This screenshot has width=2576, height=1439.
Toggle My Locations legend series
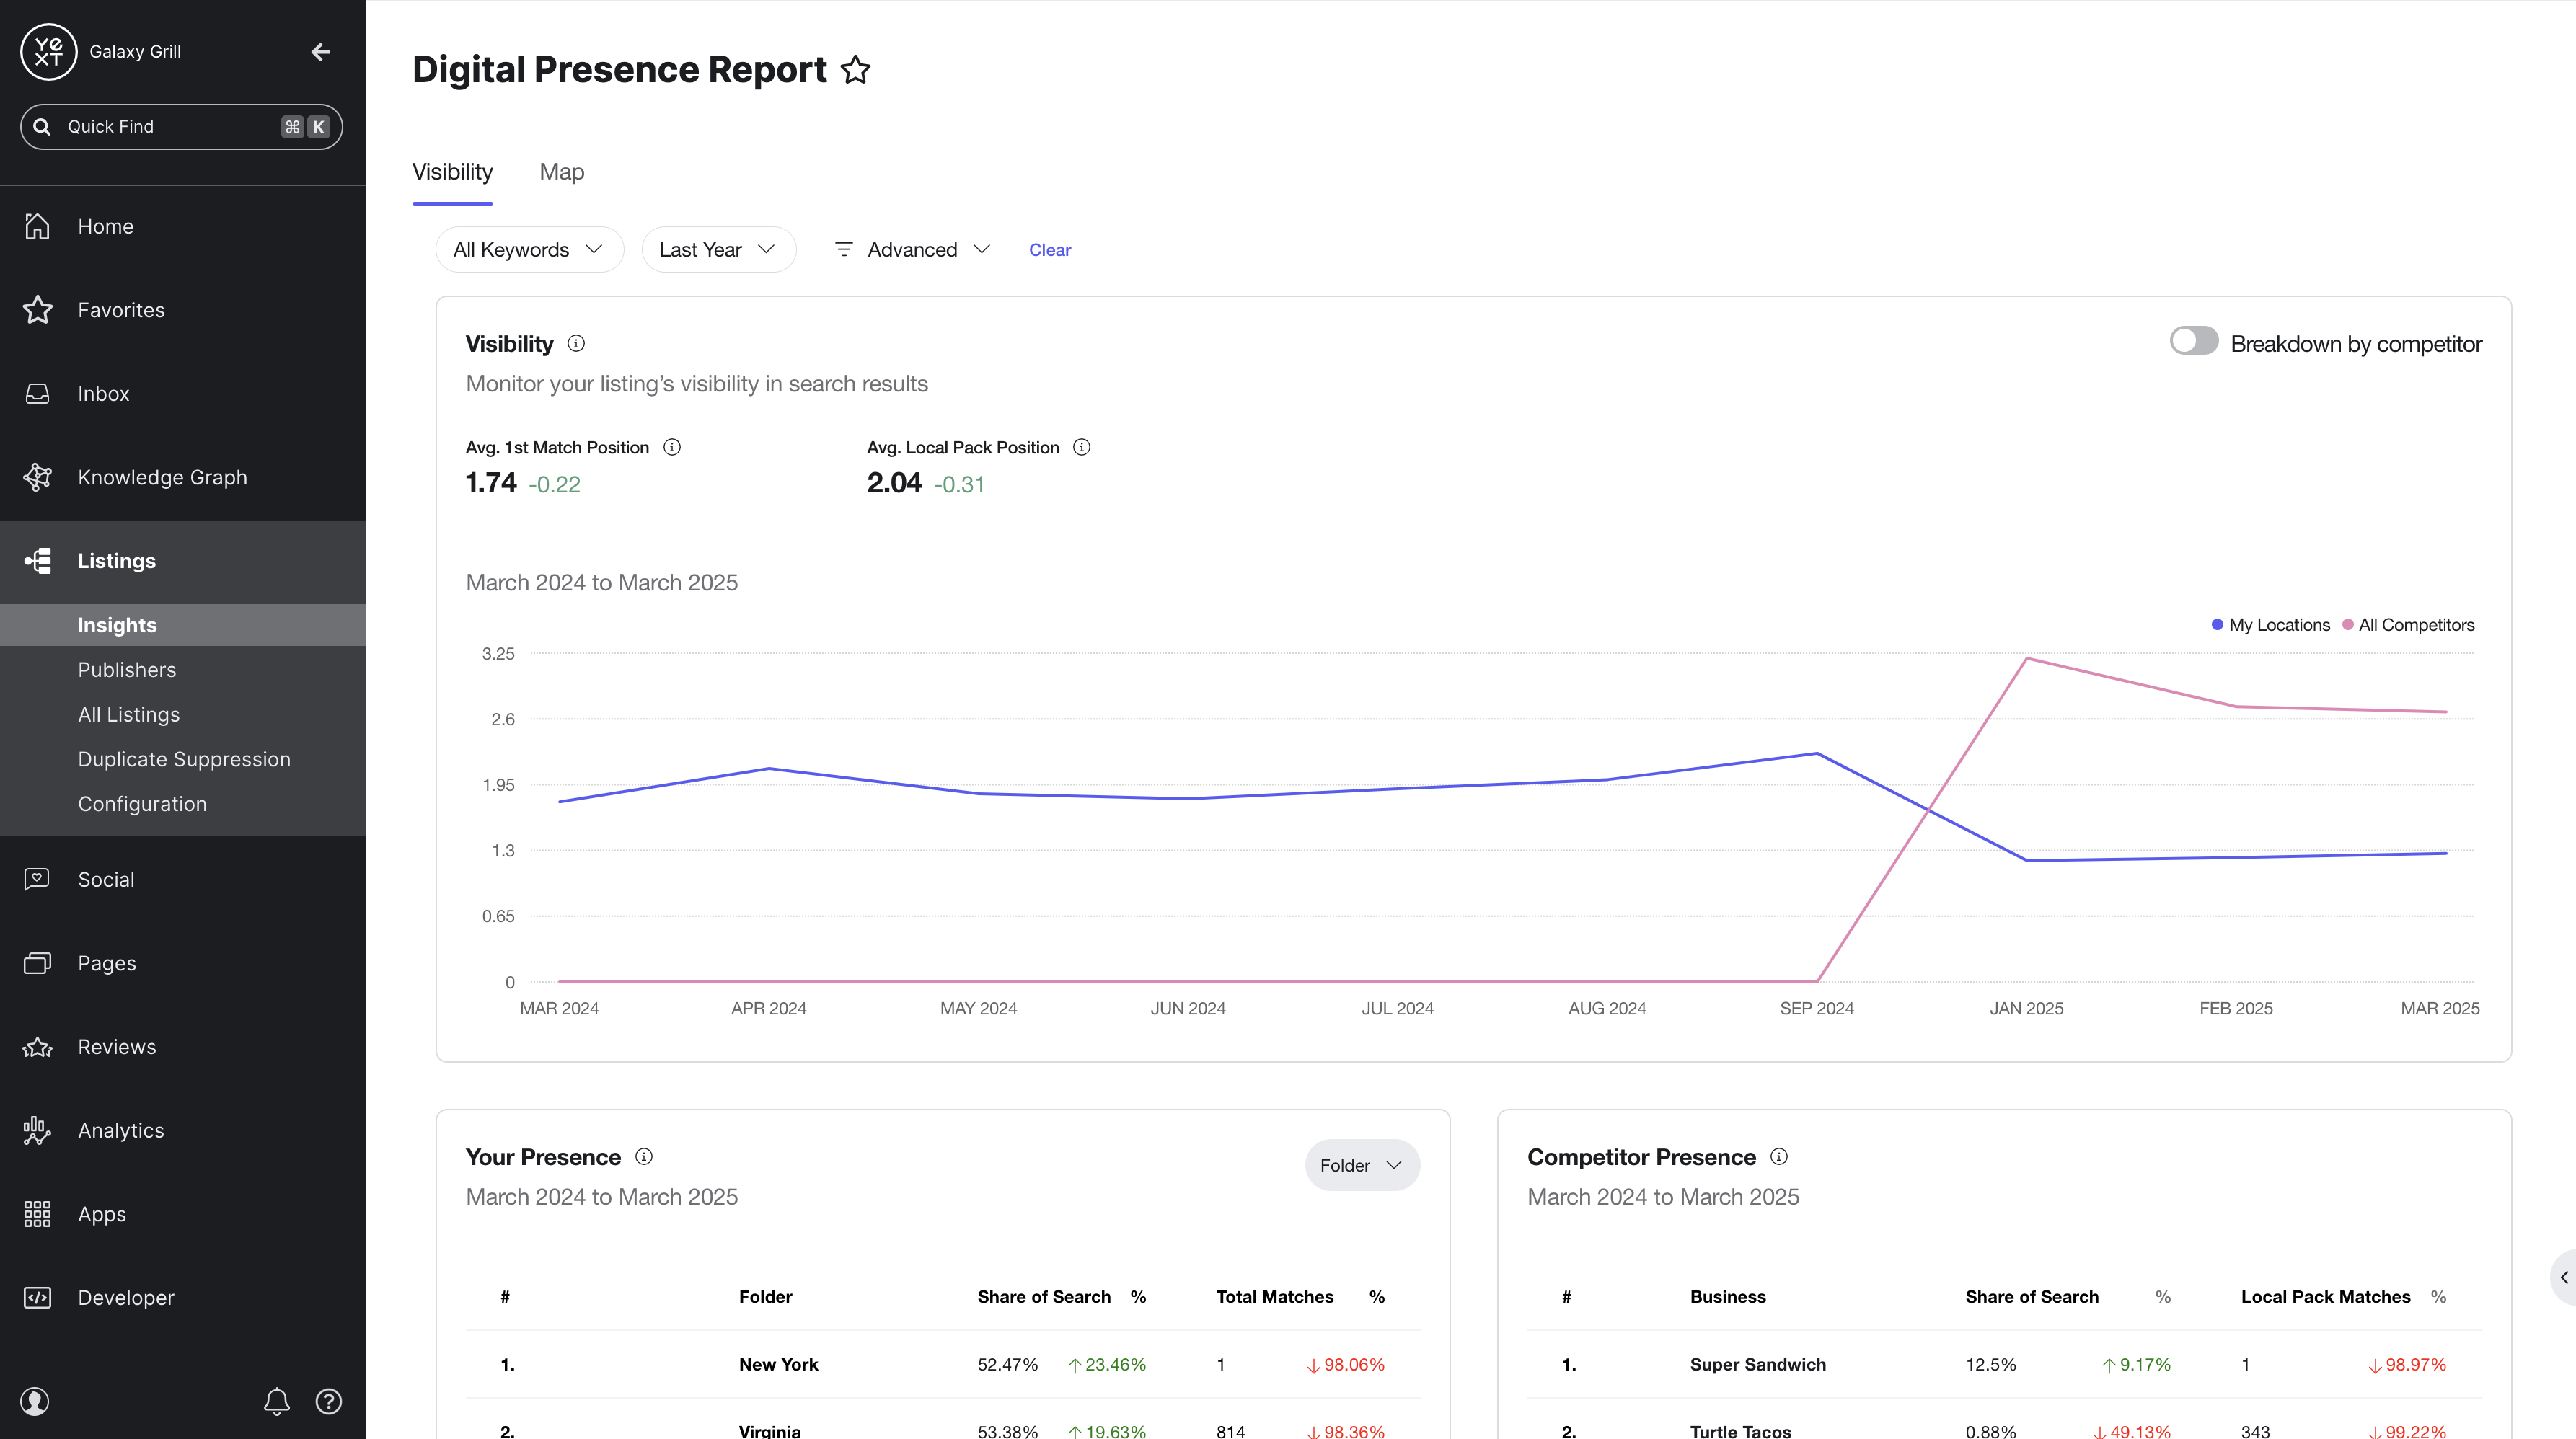(x=2270, y=625)
